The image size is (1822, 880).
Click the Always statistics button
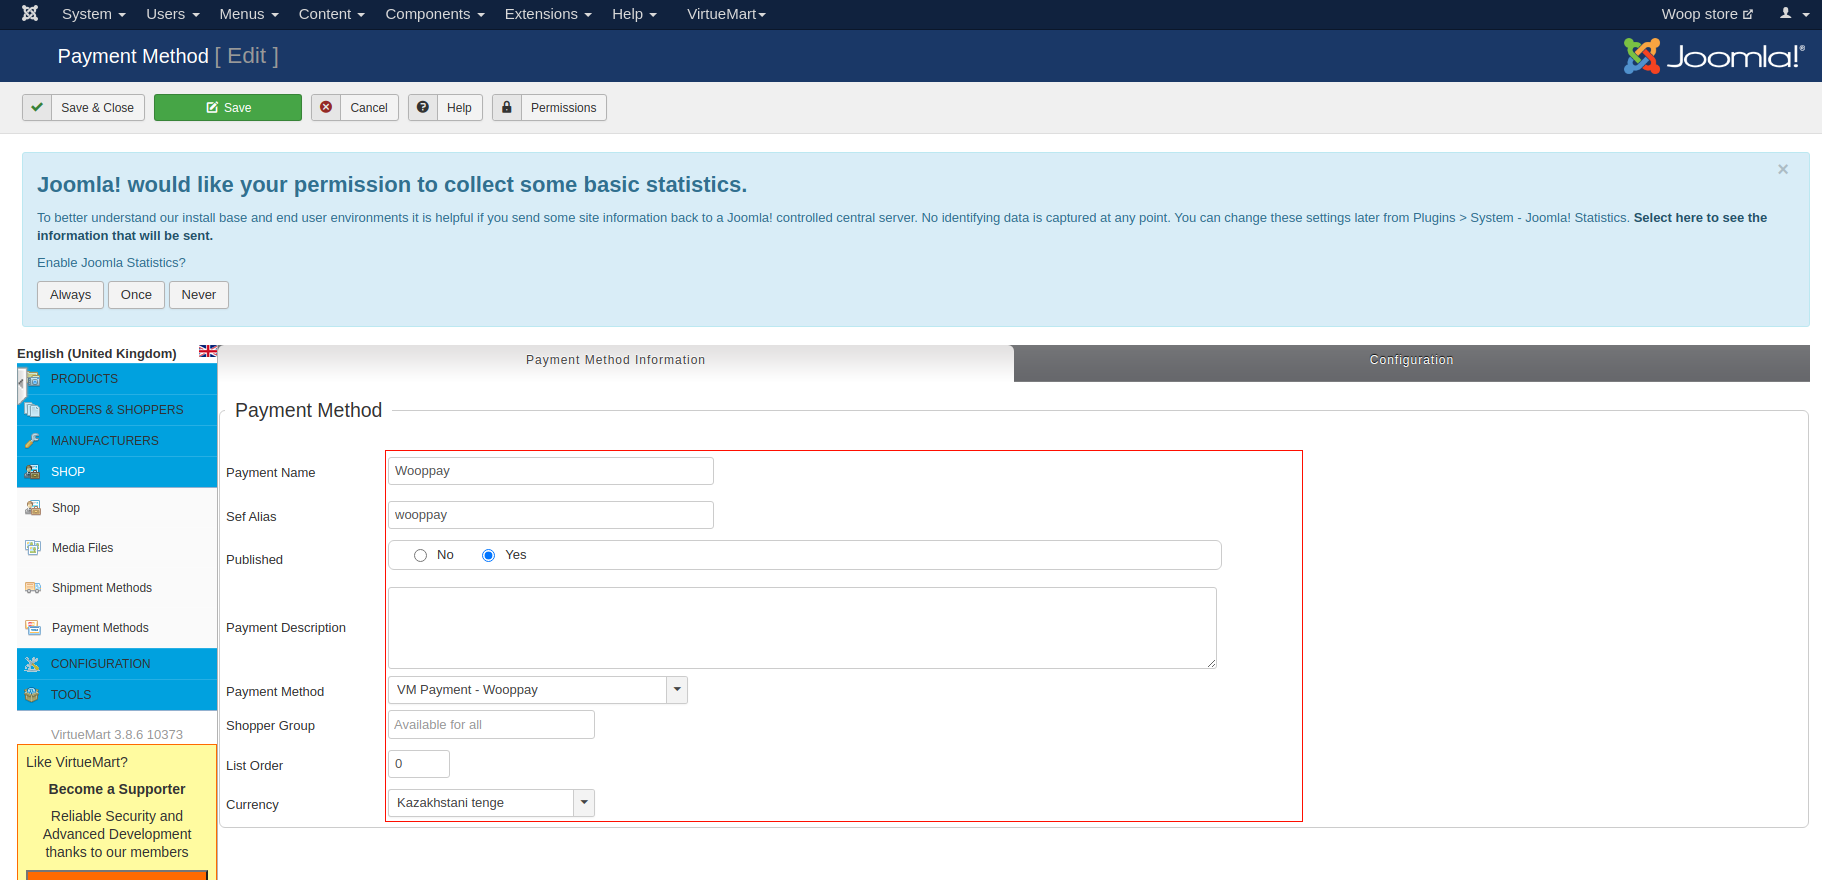(70, 295)
